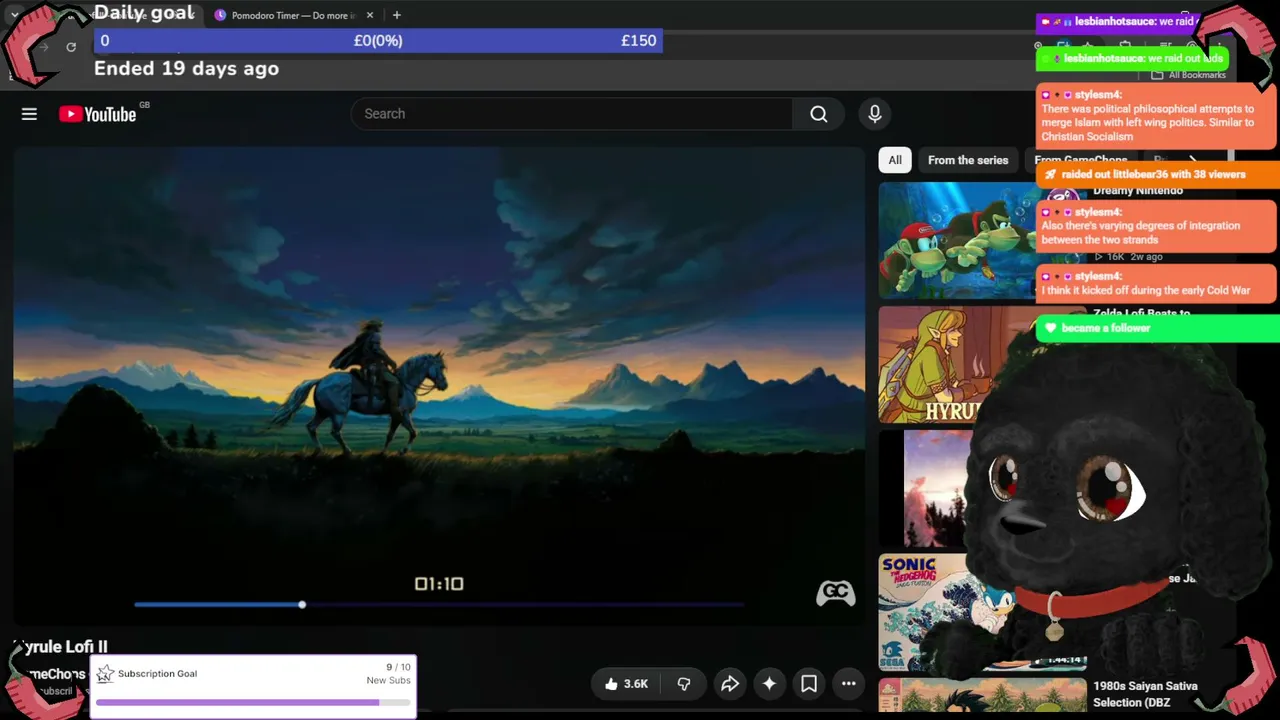This screenshot has width=1280, height=720.
Task: Show more filter chips with the arrow
Action: coord(1192,160)
